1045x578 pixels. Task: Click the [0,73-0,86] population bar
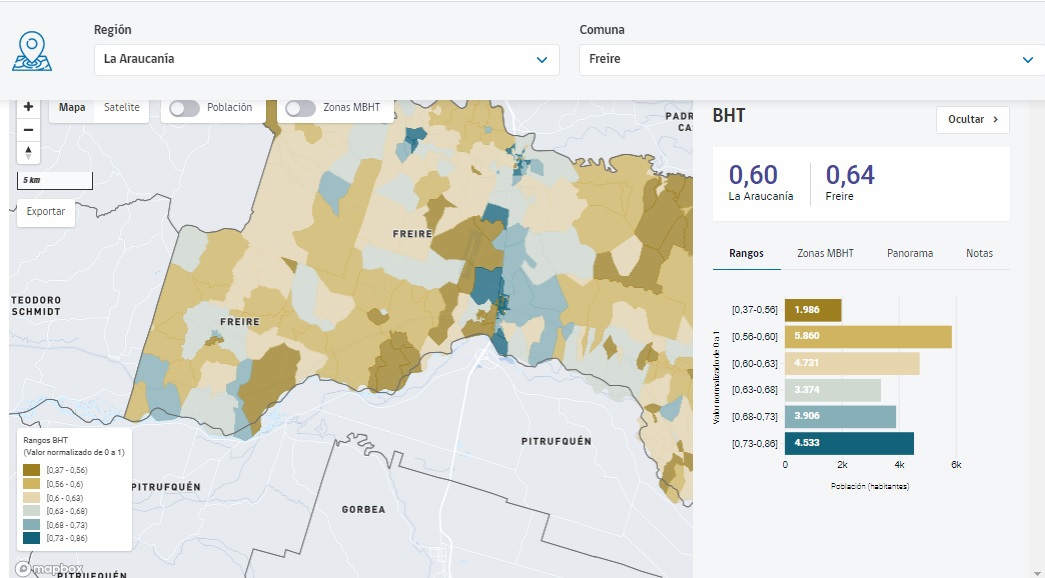point(849,444)
